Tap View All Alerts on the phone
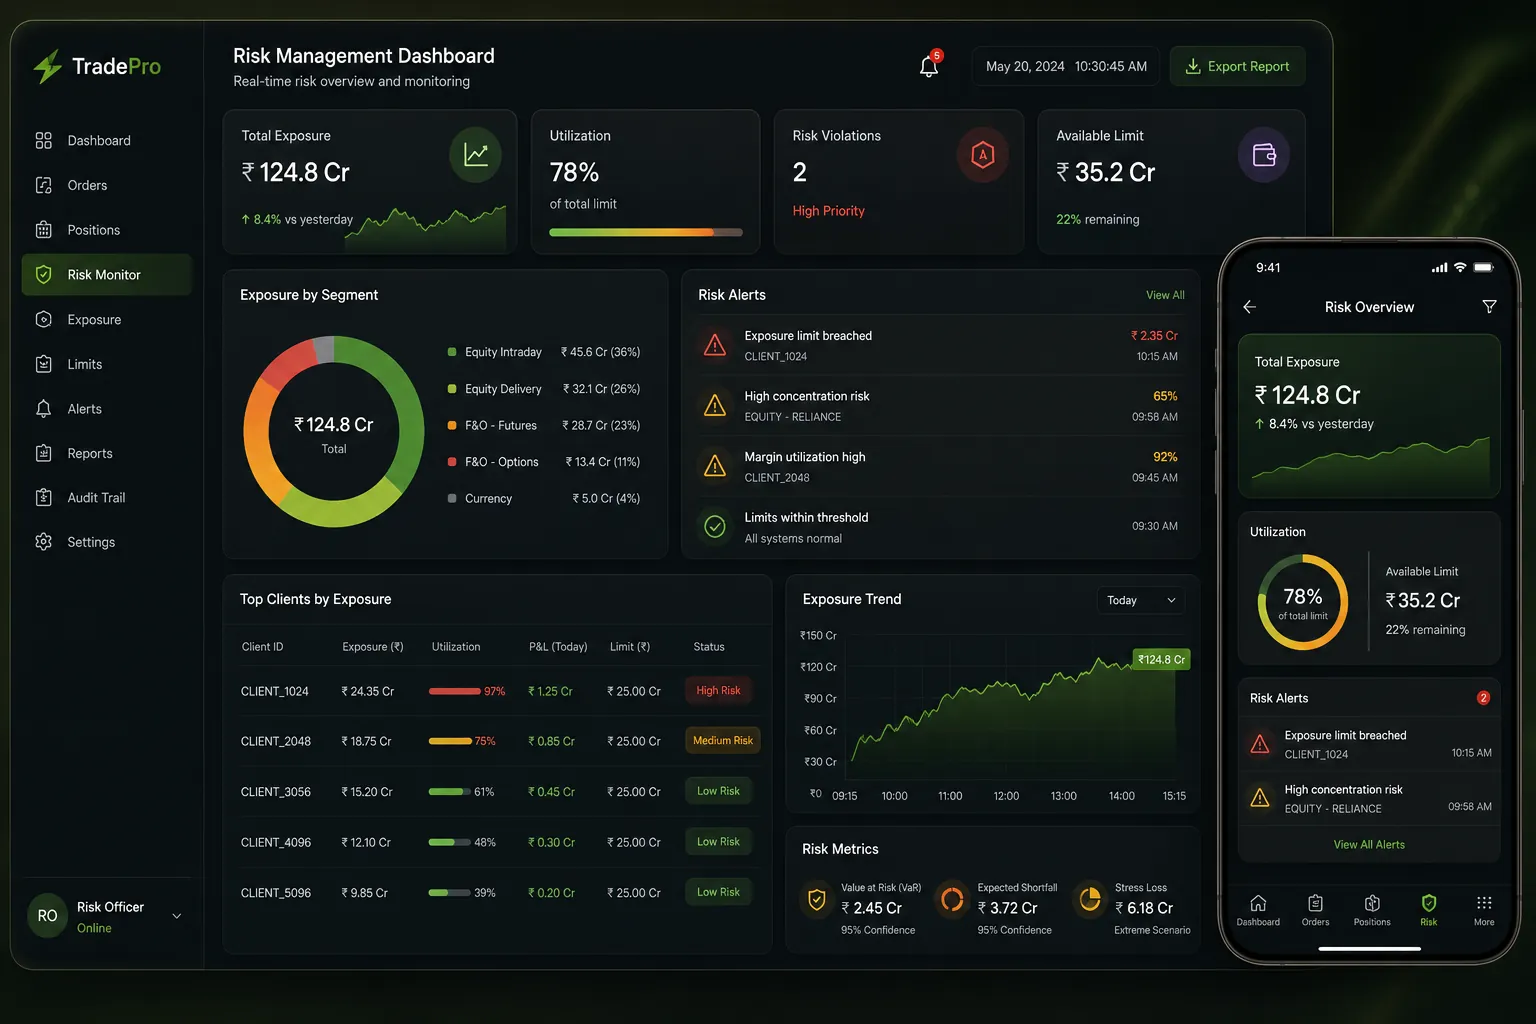 pyautogui.click(x=1369, y=845)
